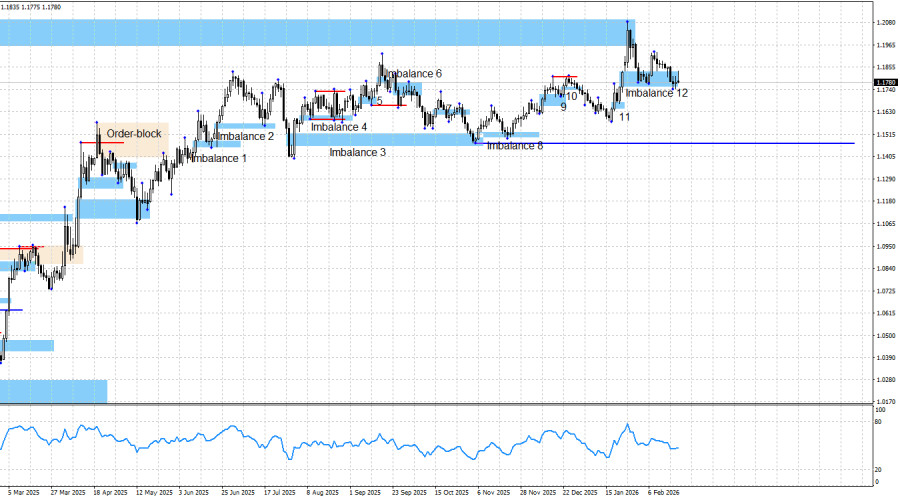
Task: Select the Imbalance 12 label
Action: point(656,93)
